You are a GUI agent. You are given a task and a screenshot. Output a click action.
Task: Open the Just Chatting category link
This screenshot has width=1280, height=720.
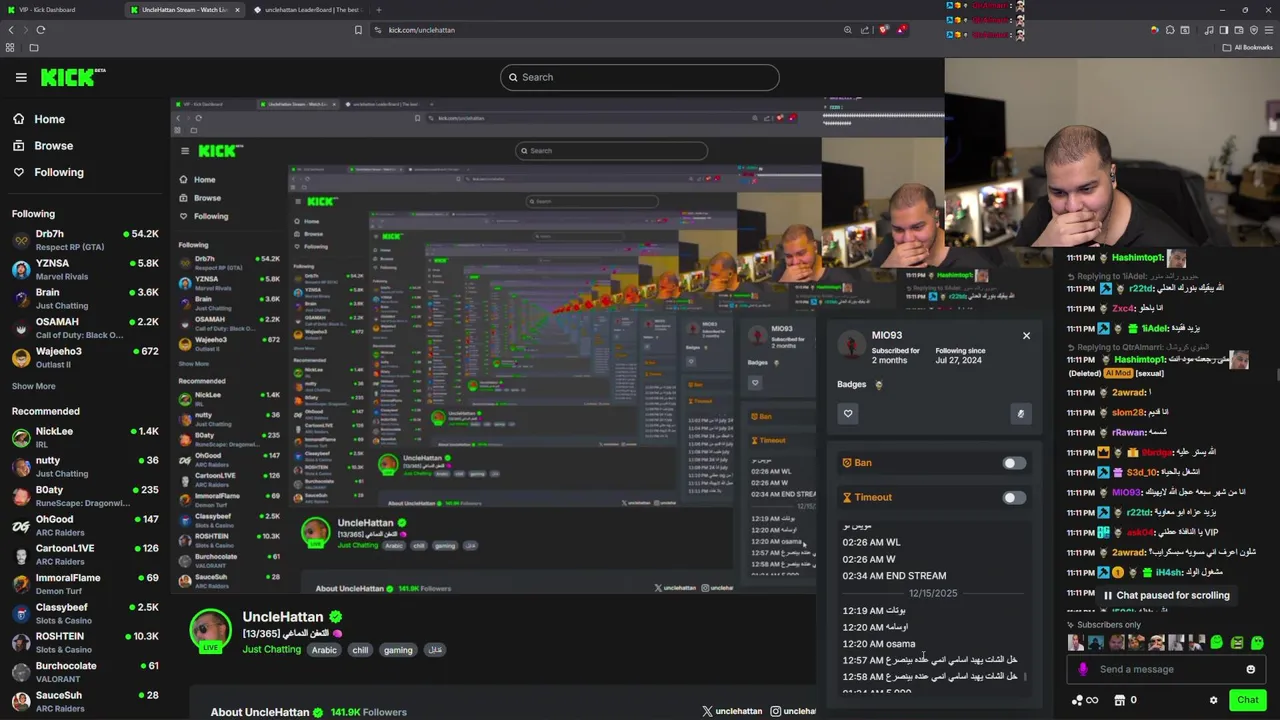click(x=271, y=650)
